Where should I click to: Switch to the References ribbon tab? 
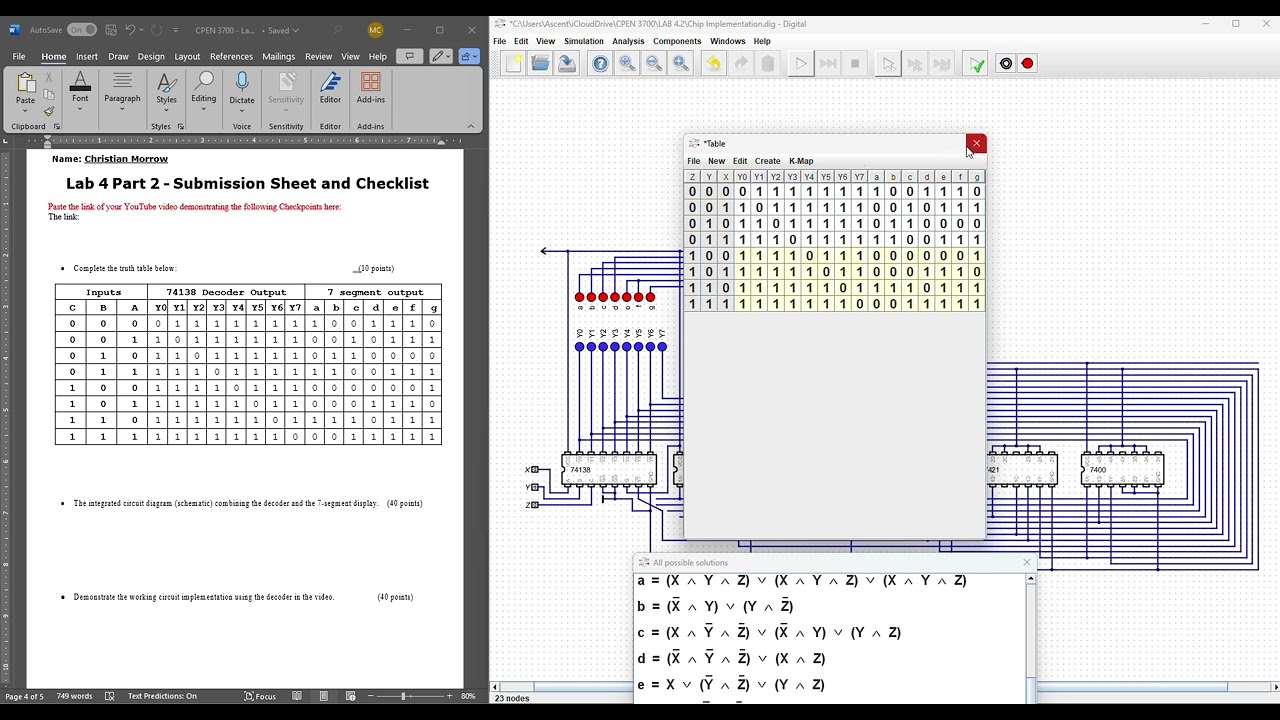tap(231, 57)
